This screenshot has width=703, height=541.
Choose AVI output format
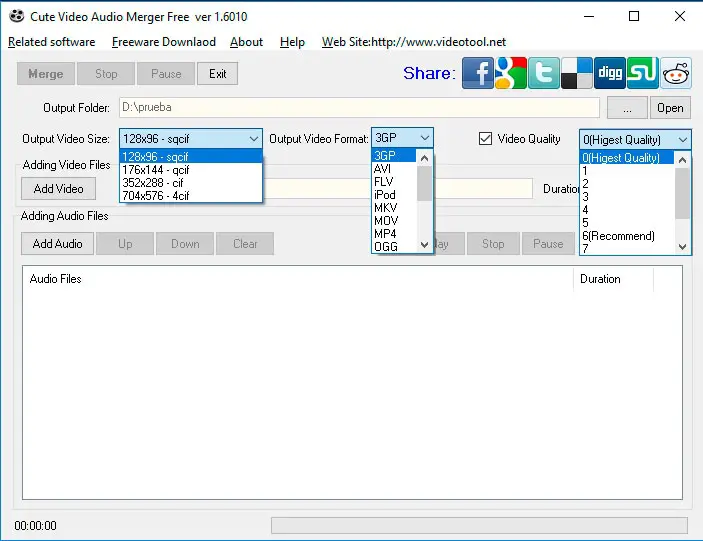[394, 169]
